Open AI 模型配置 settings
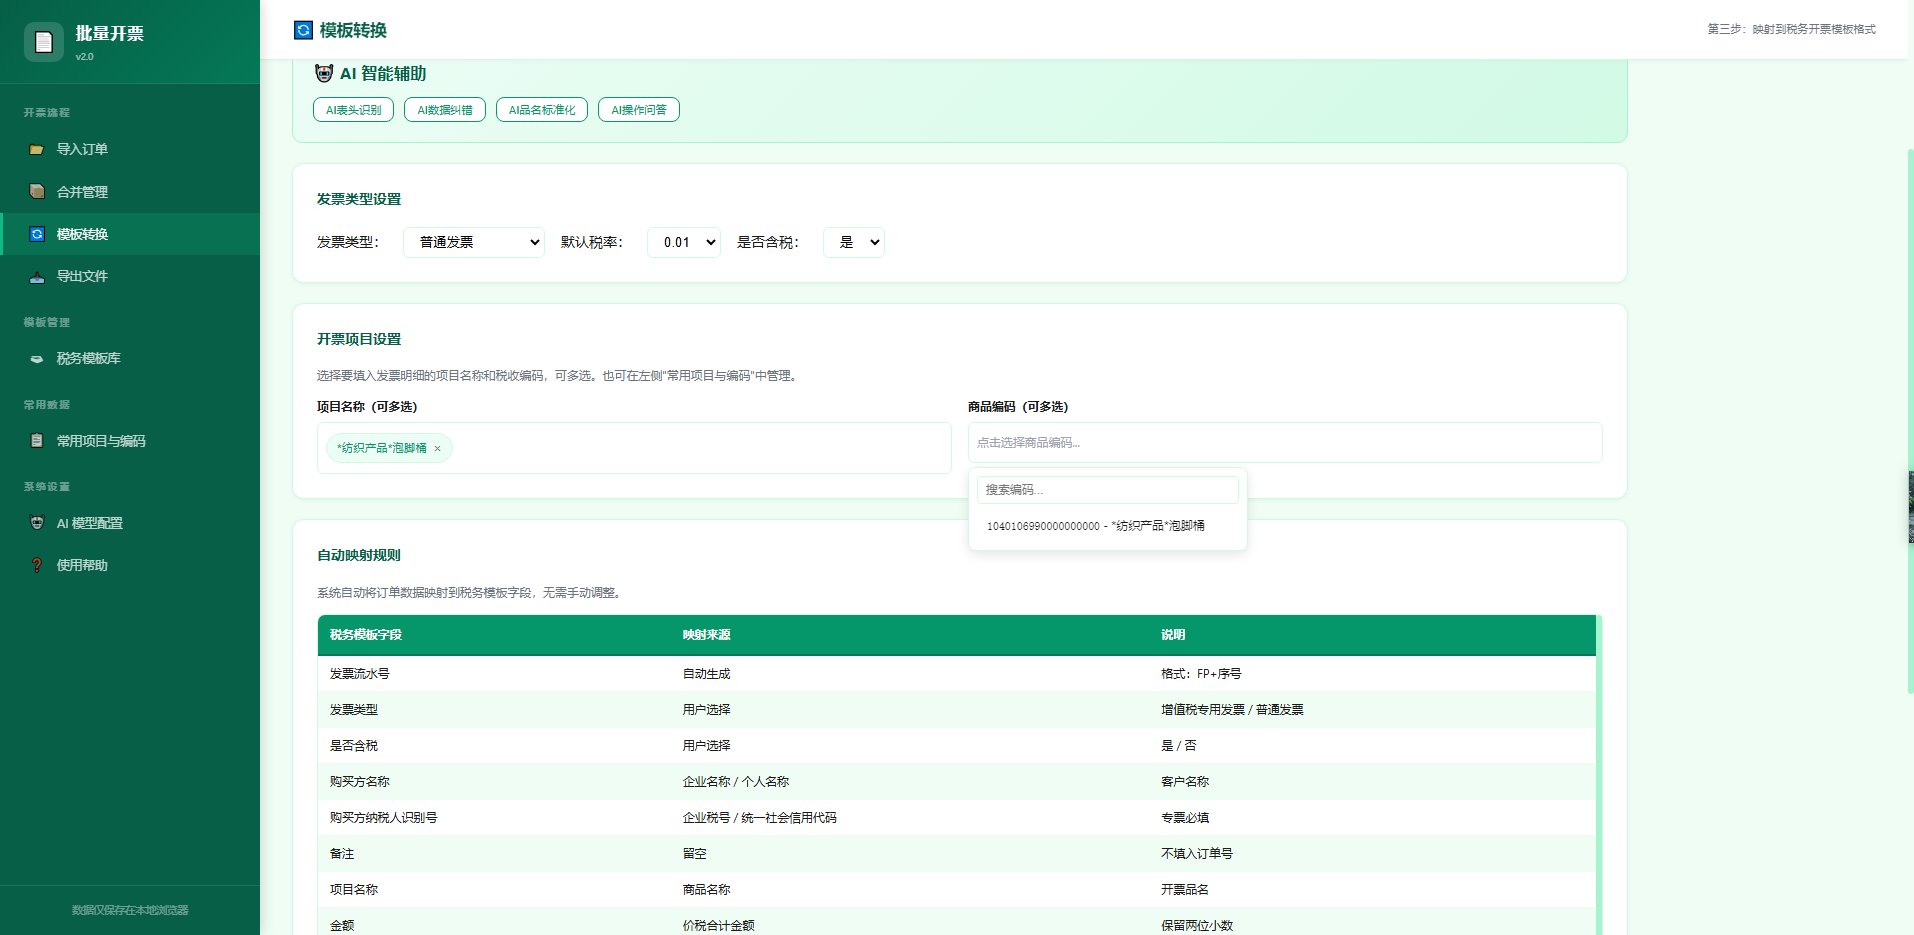Screen dimensions: 1914x935 tap(130, 523)
